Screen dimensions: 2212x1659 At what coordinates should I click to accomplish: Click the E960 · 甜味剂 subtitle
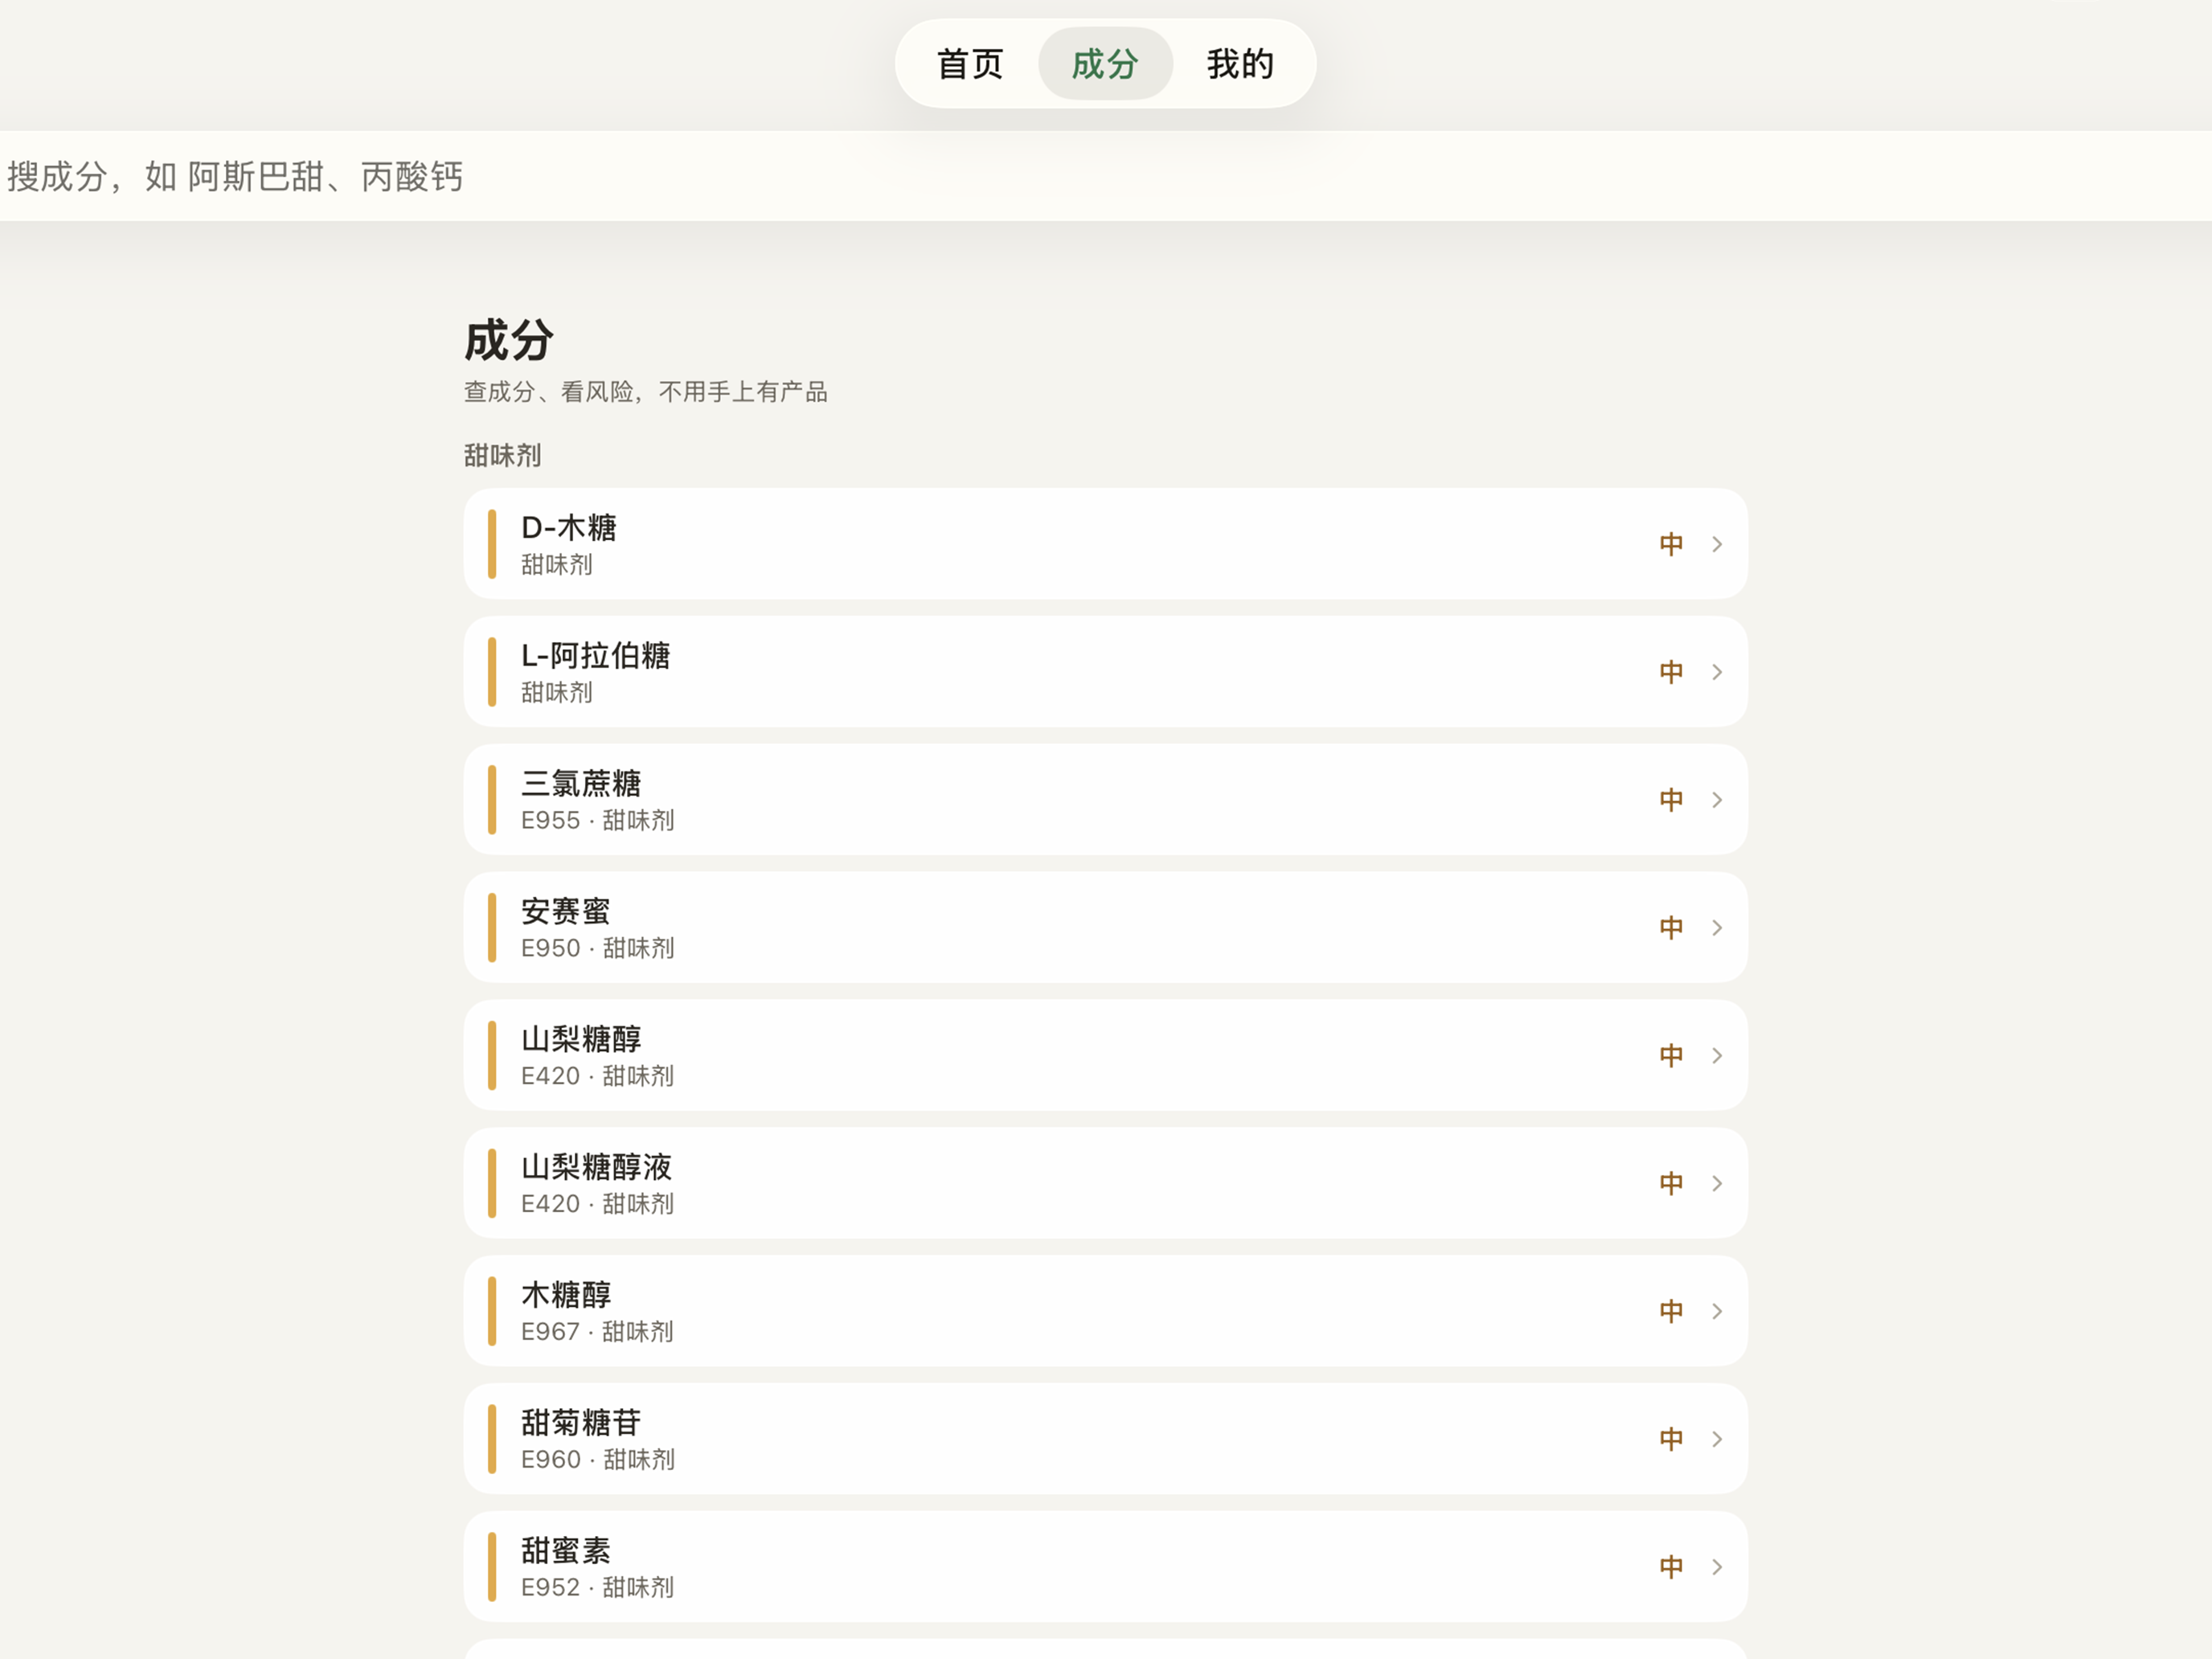[598, 1460]
